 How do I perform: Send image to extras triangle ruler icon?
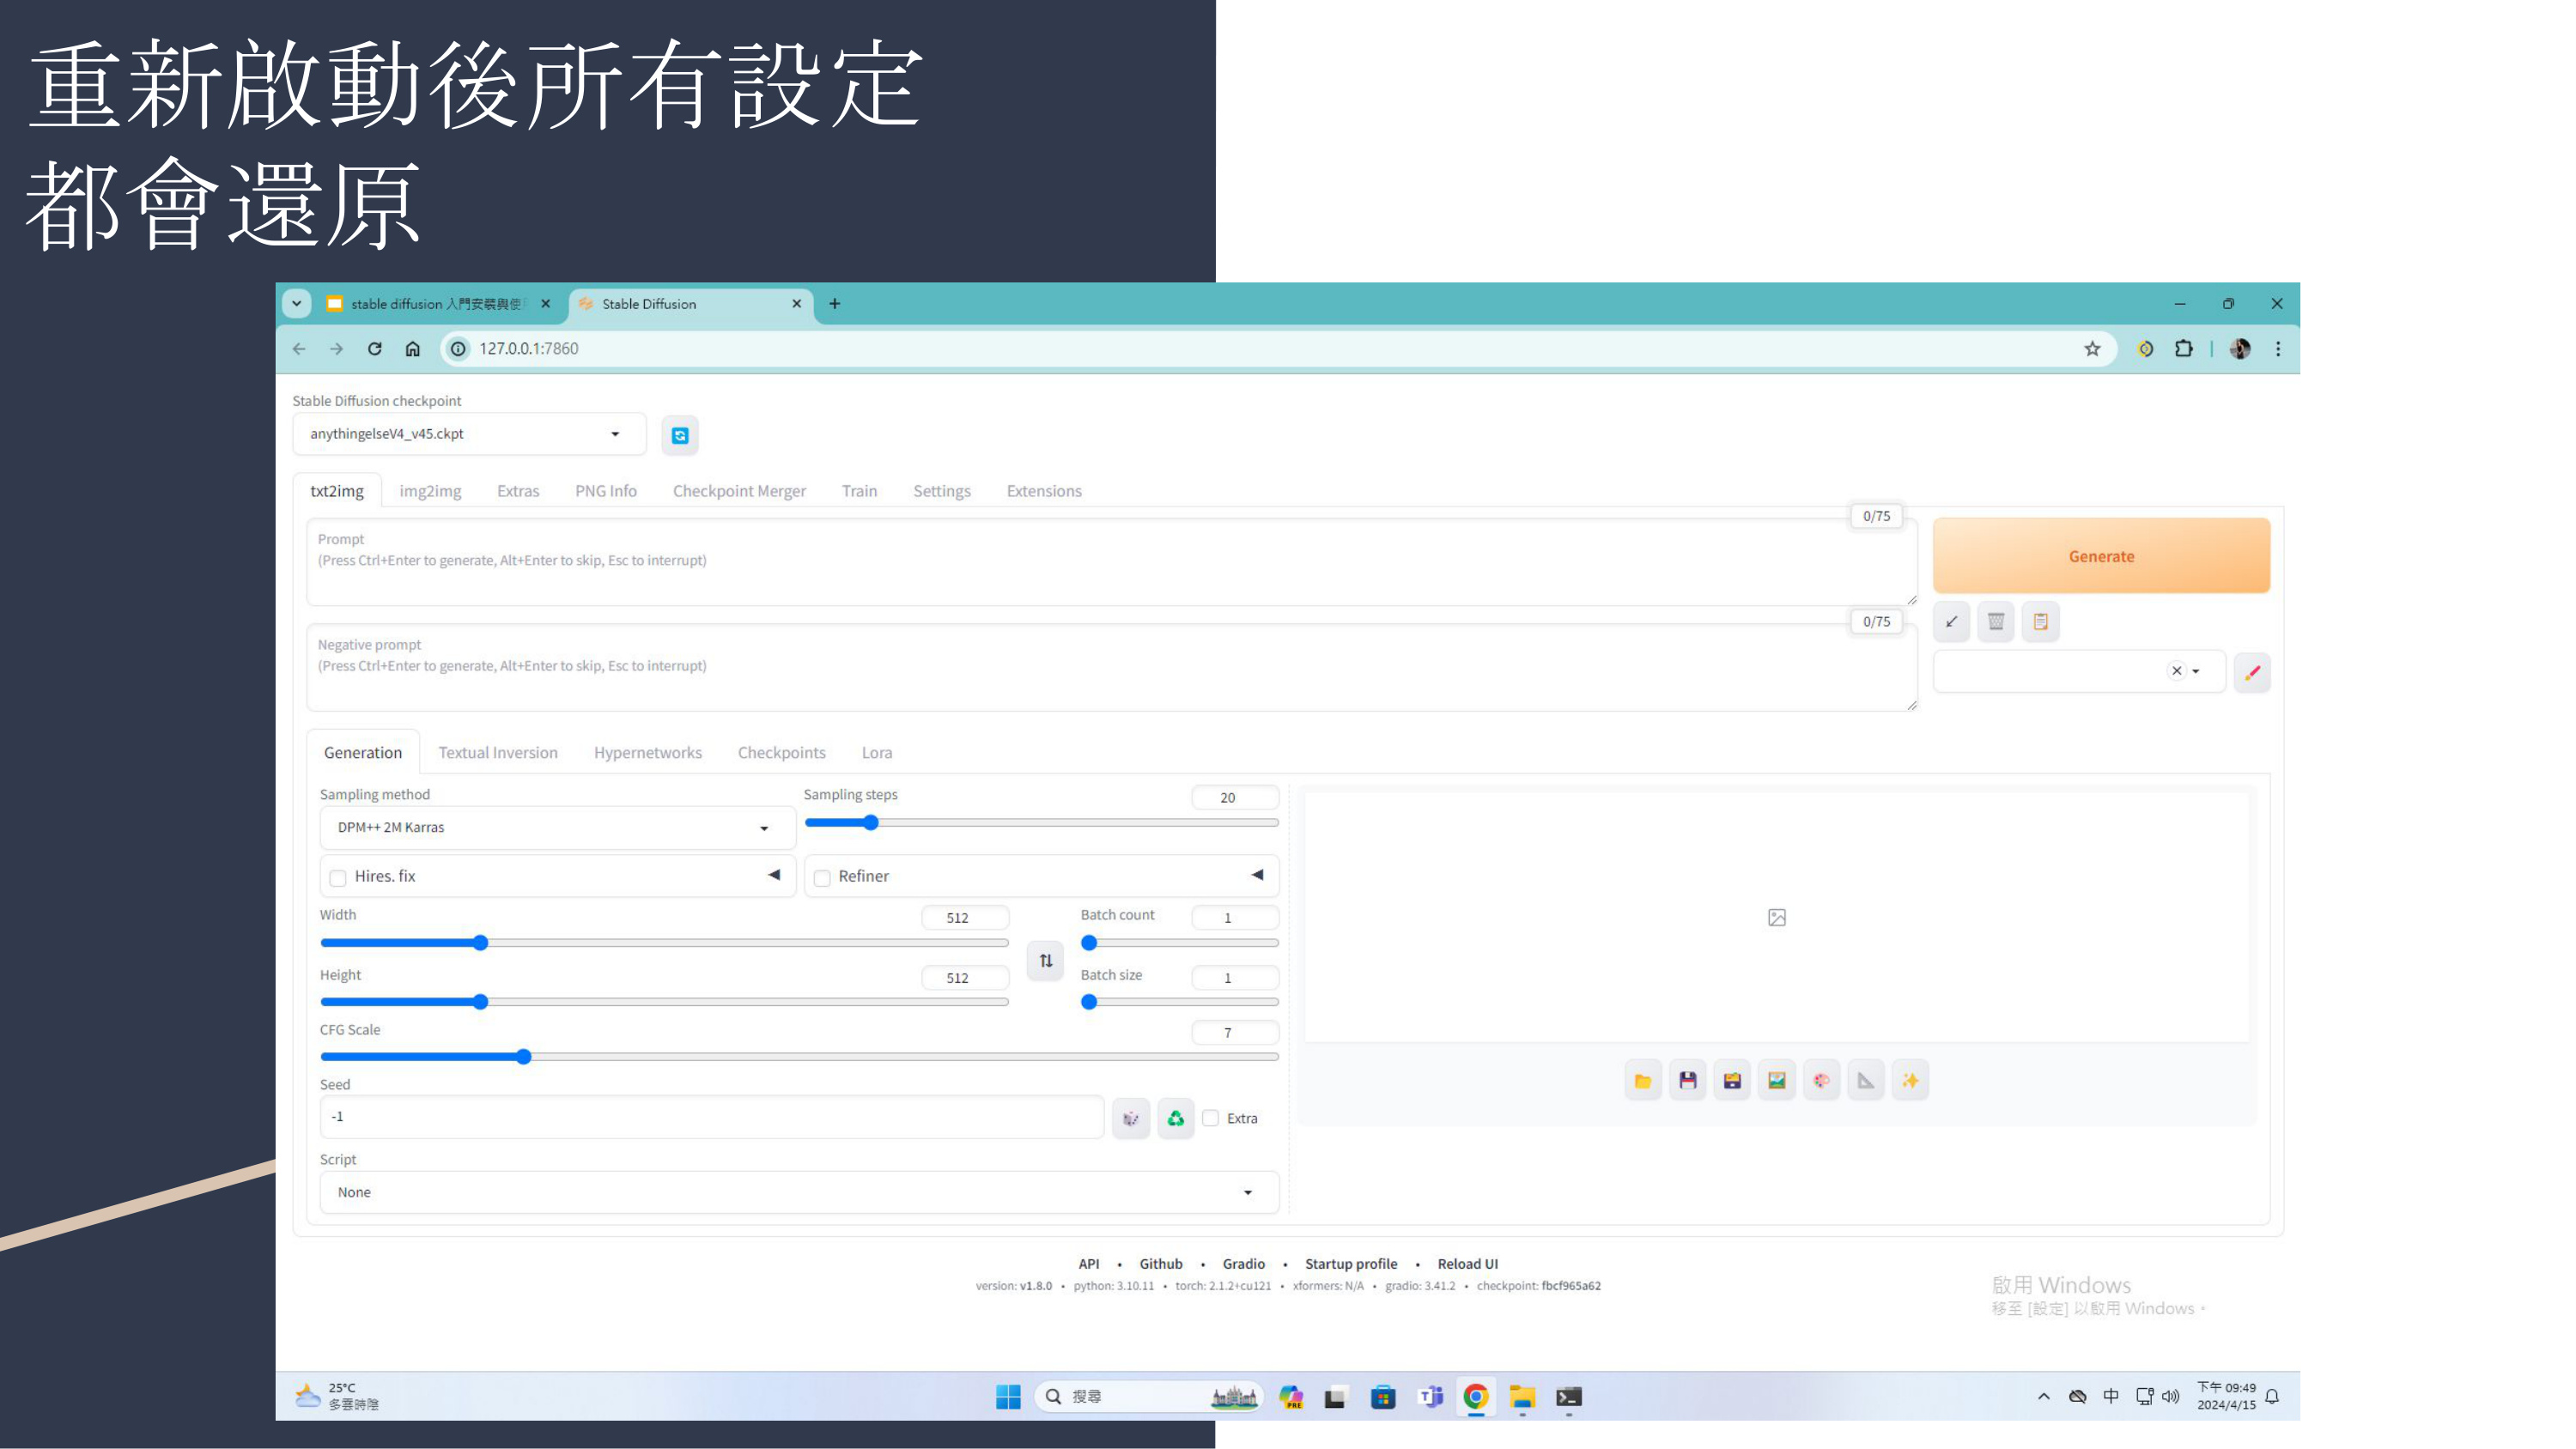point(1866,1080)
